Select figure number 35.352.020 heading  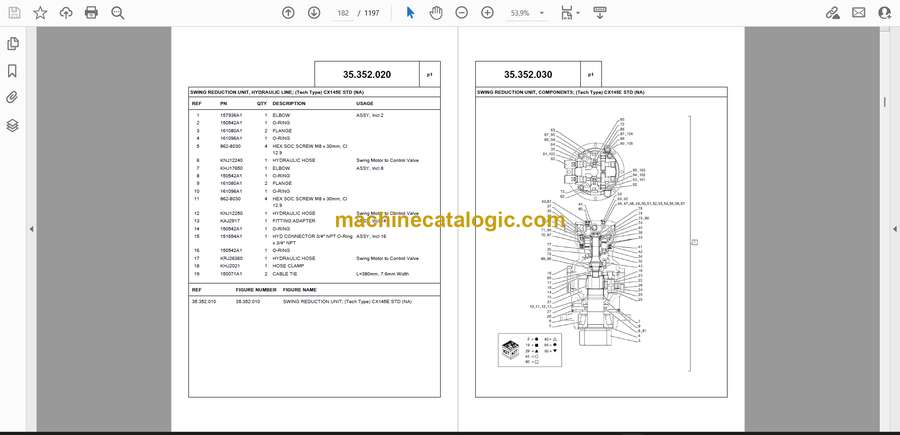tap(367, 75)
